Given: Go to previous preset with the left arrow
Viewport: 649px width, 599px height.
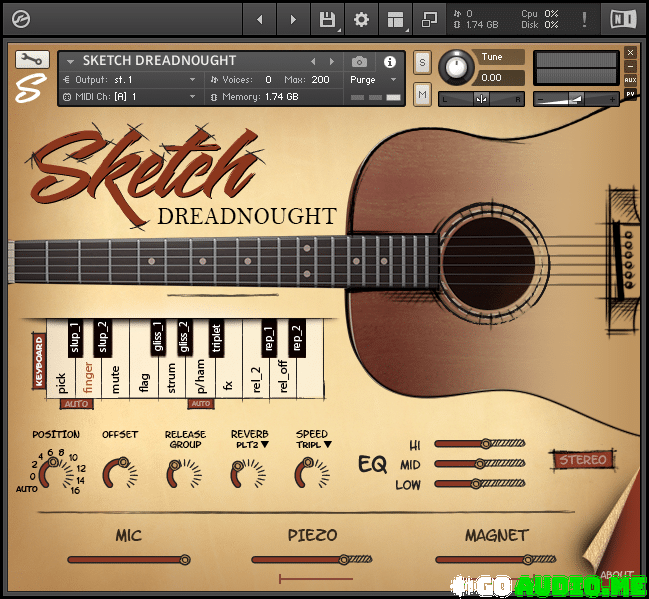Looking at the screenshot, I should click(x=260, y=19).
